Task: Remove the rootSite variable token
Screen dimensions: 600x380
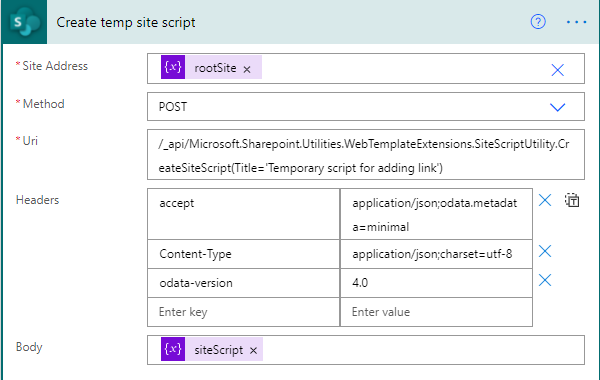Action: pos(247,69)
